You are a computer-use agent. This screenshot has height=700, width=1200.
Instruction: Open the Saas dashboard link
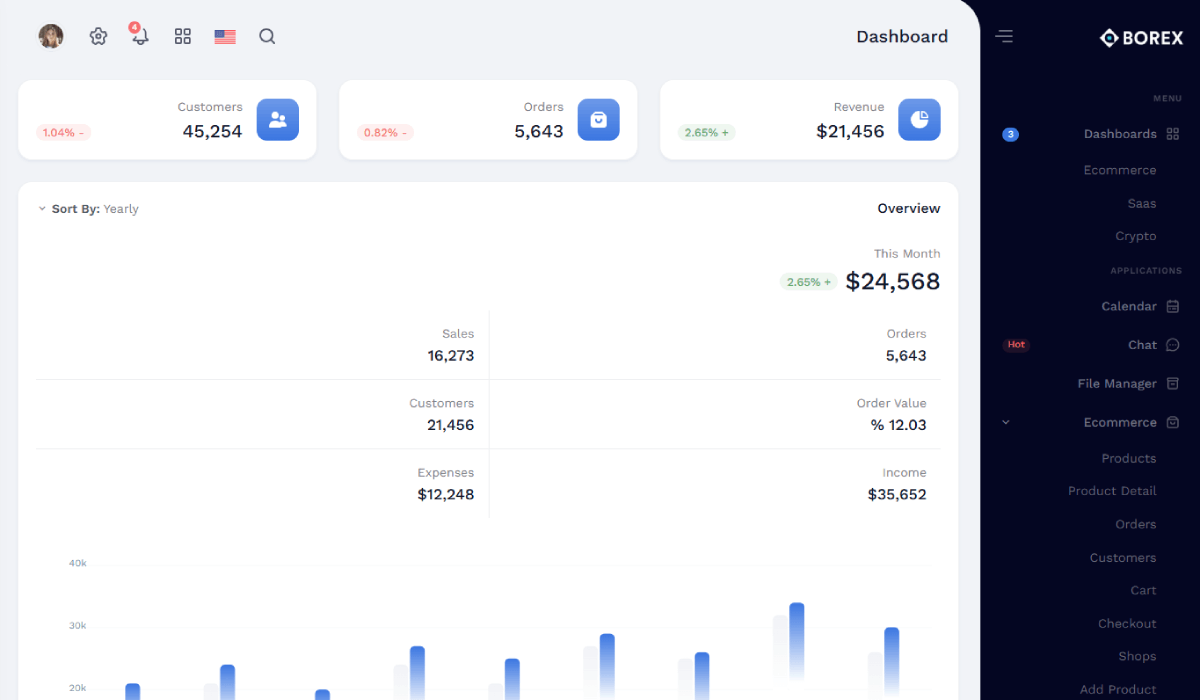coord(1142,203)
